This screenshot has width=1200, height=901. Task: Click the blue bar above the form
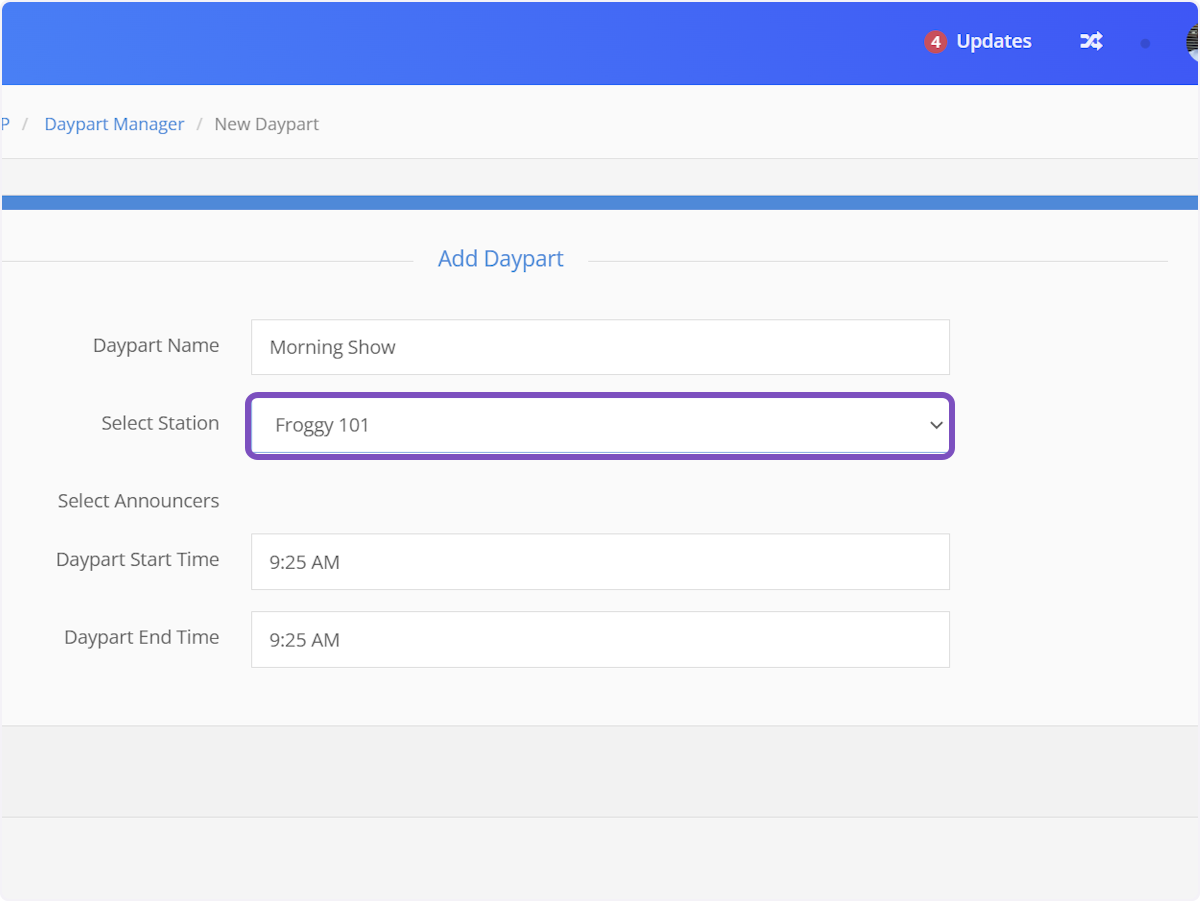click(600, 202)
